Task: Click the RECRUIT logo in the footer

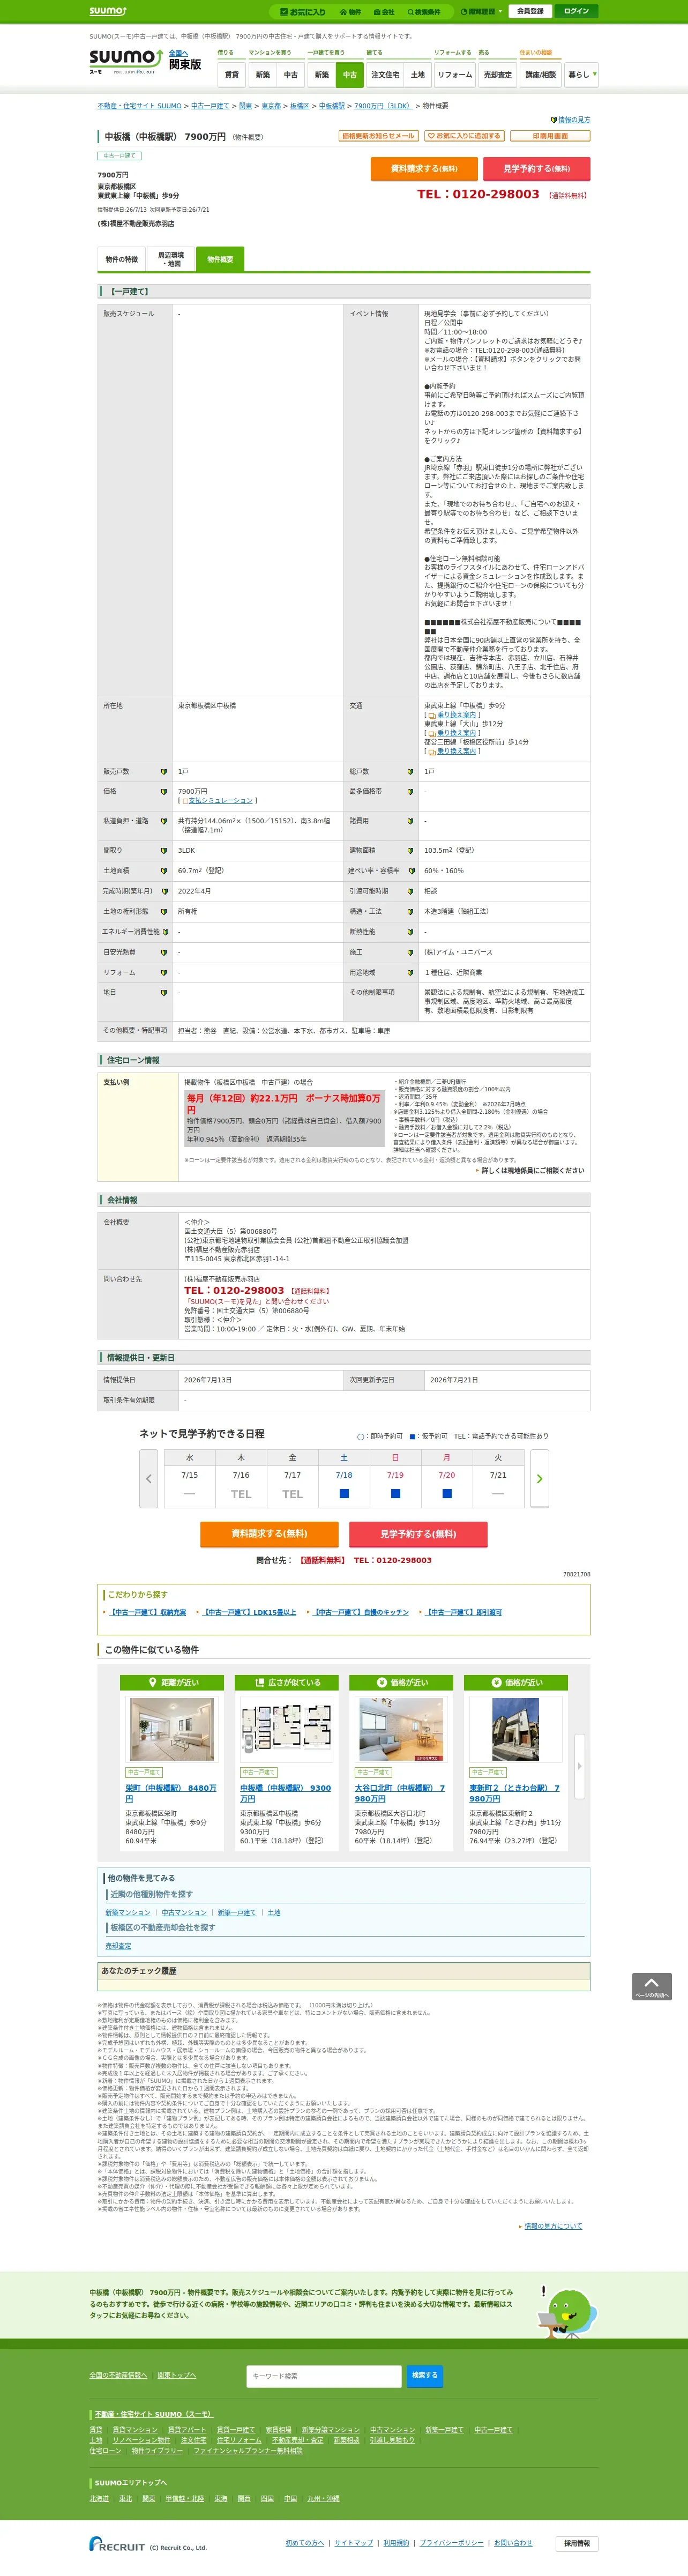Action: 117,2545
